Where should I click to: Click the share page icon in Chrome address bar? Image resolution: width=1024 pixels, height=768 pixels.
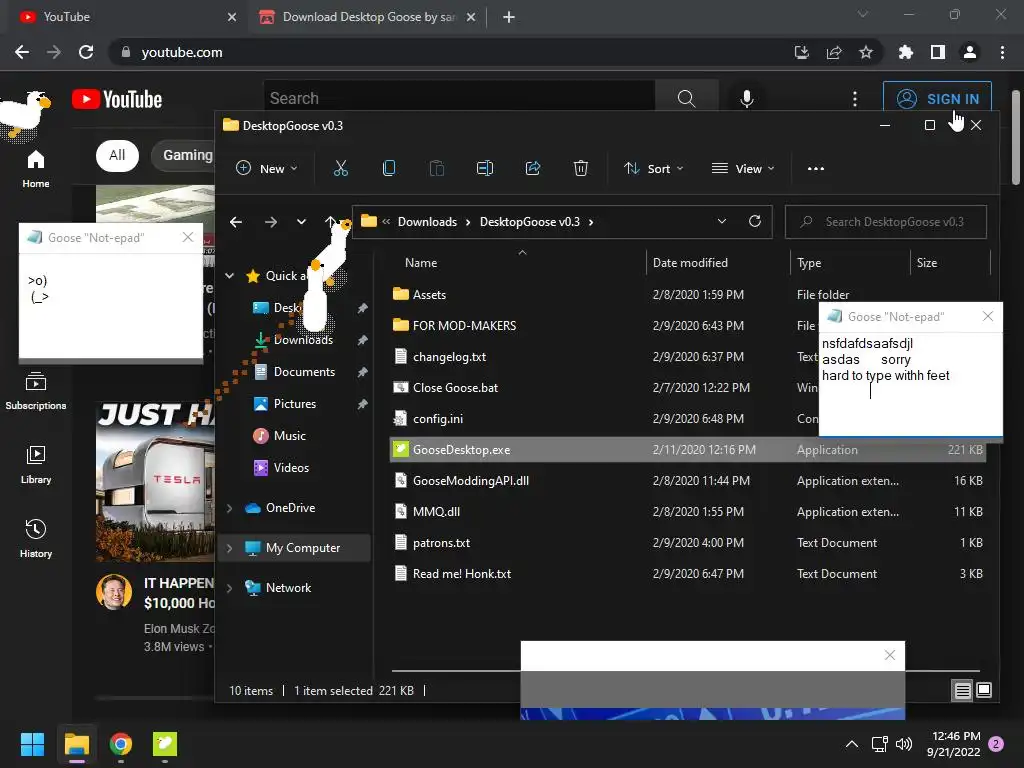coord(834,52)
